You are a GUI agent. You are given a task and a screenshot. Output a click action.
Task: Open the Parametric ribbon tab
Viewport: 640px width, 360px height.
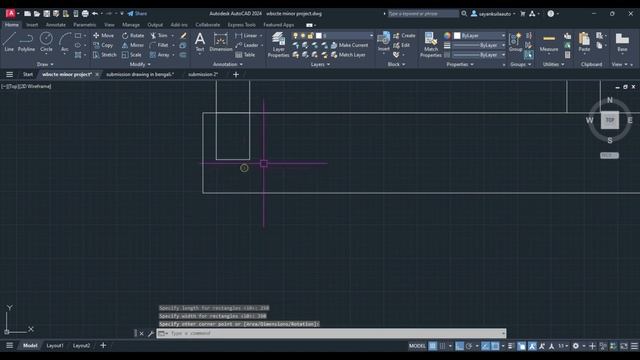tap(84, 25)
